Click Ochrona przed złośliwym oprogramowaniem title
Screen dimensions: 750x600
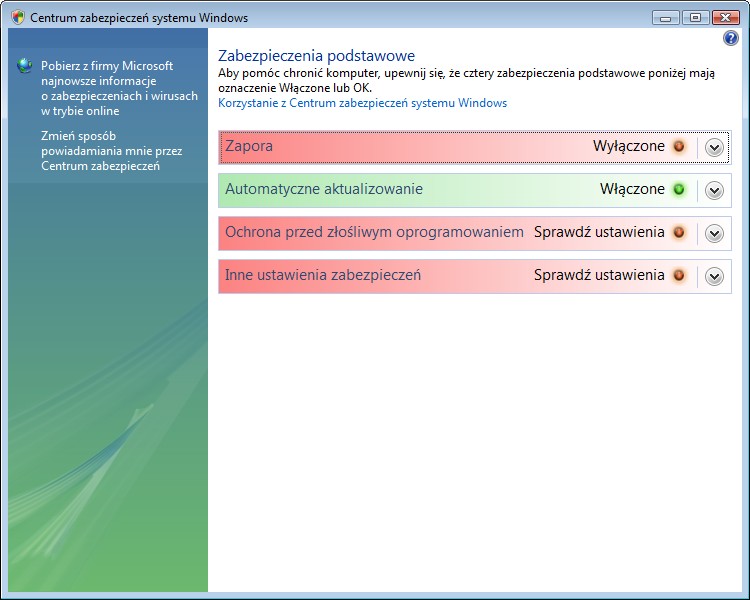tap(375, 232)
